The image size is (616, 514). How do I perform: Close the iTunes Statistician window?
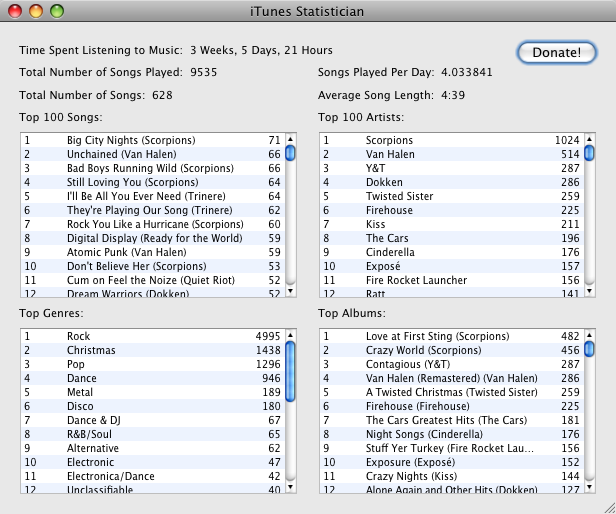15,11
